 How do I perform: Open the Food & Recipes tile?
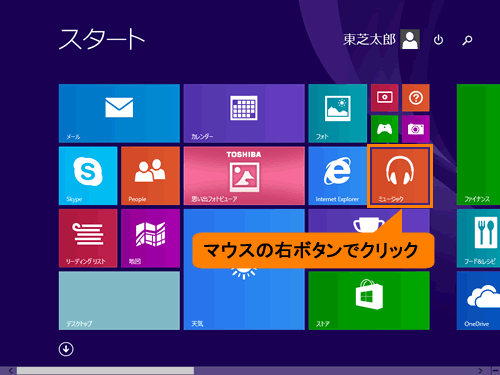tap(478, 238)
